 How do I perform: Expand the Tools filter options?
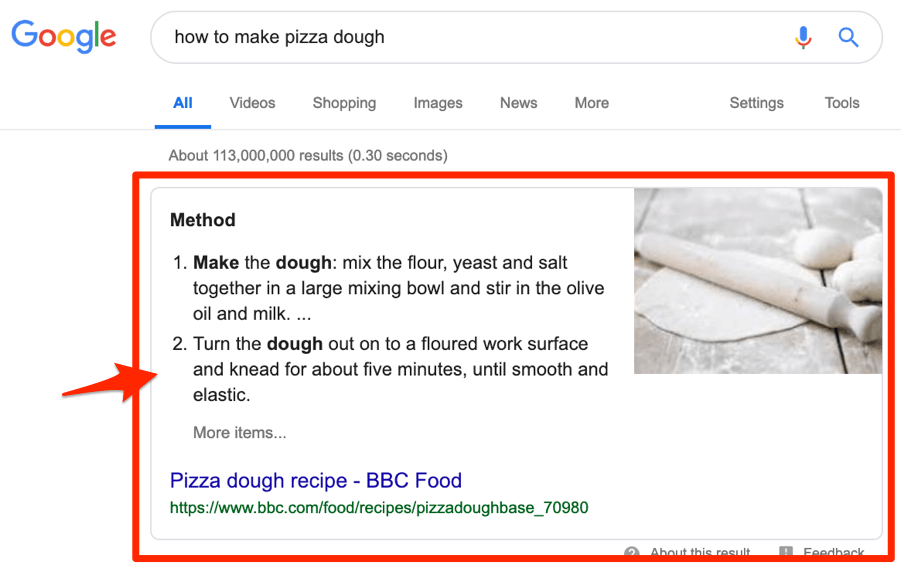(x=841, y=103)
